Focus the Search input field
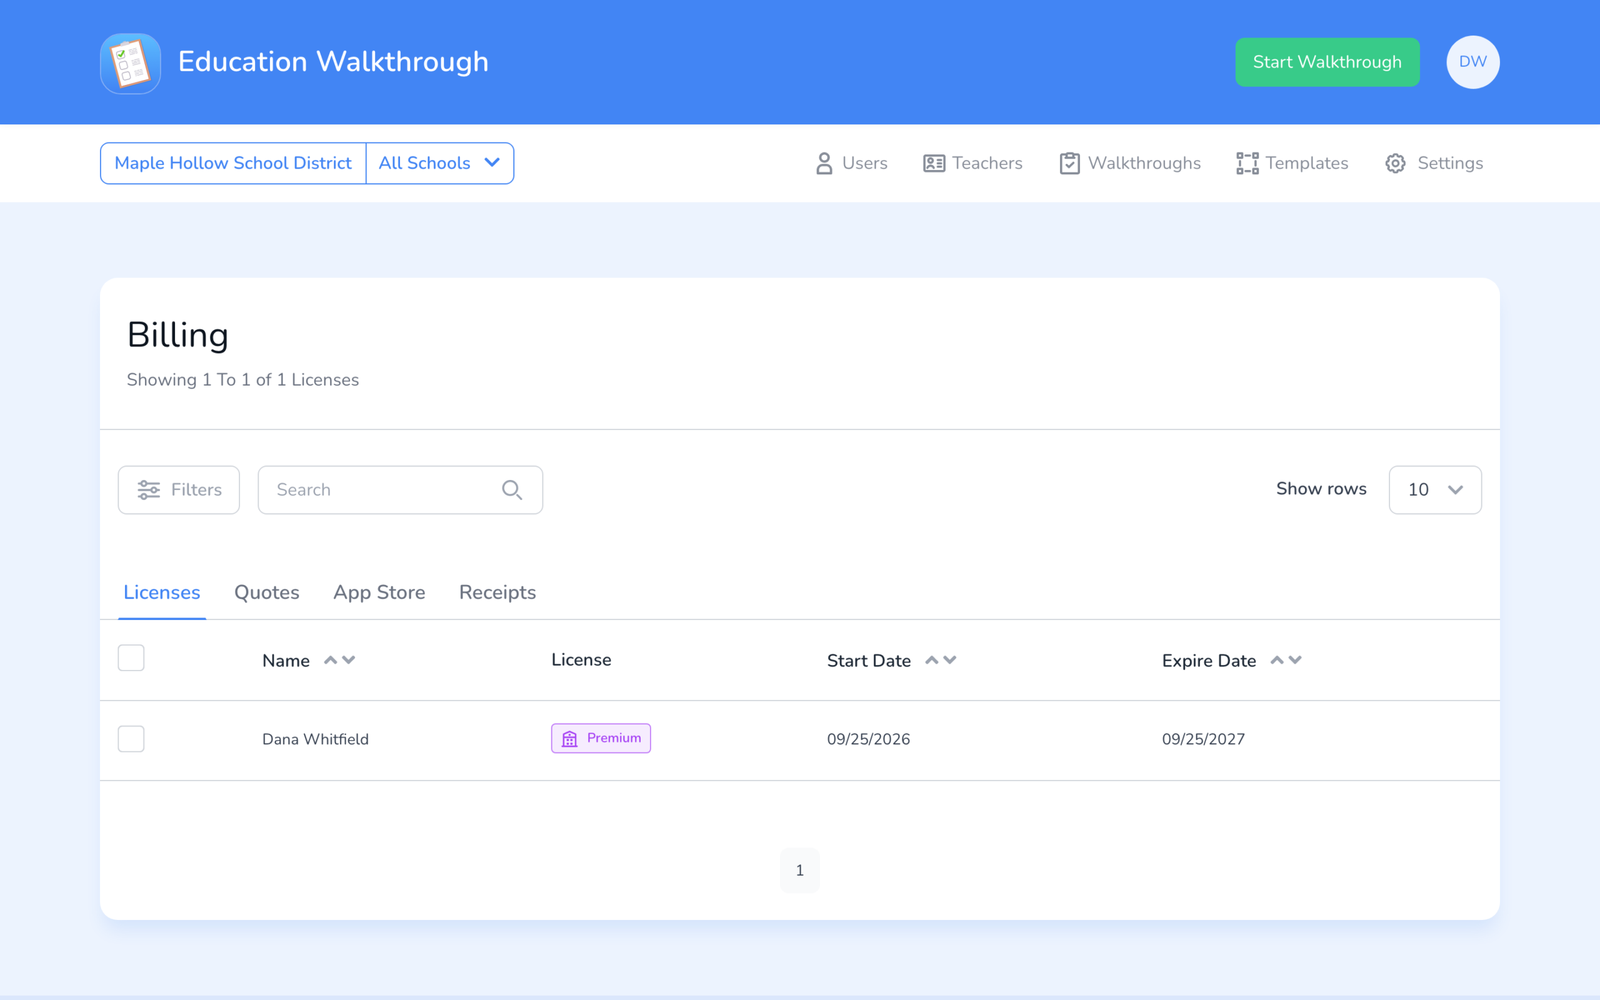Screen dimensions: 1600x1000 400,490
